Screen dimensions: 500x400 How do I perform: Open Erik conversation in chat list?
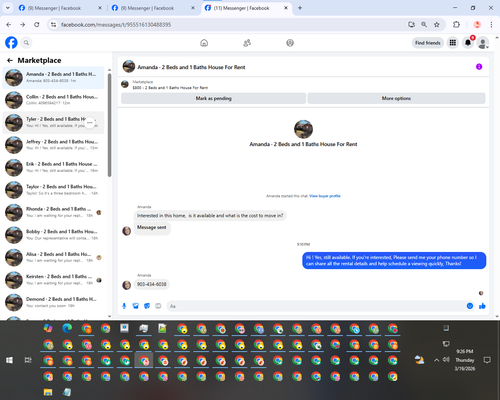click(x=53, y=167)
